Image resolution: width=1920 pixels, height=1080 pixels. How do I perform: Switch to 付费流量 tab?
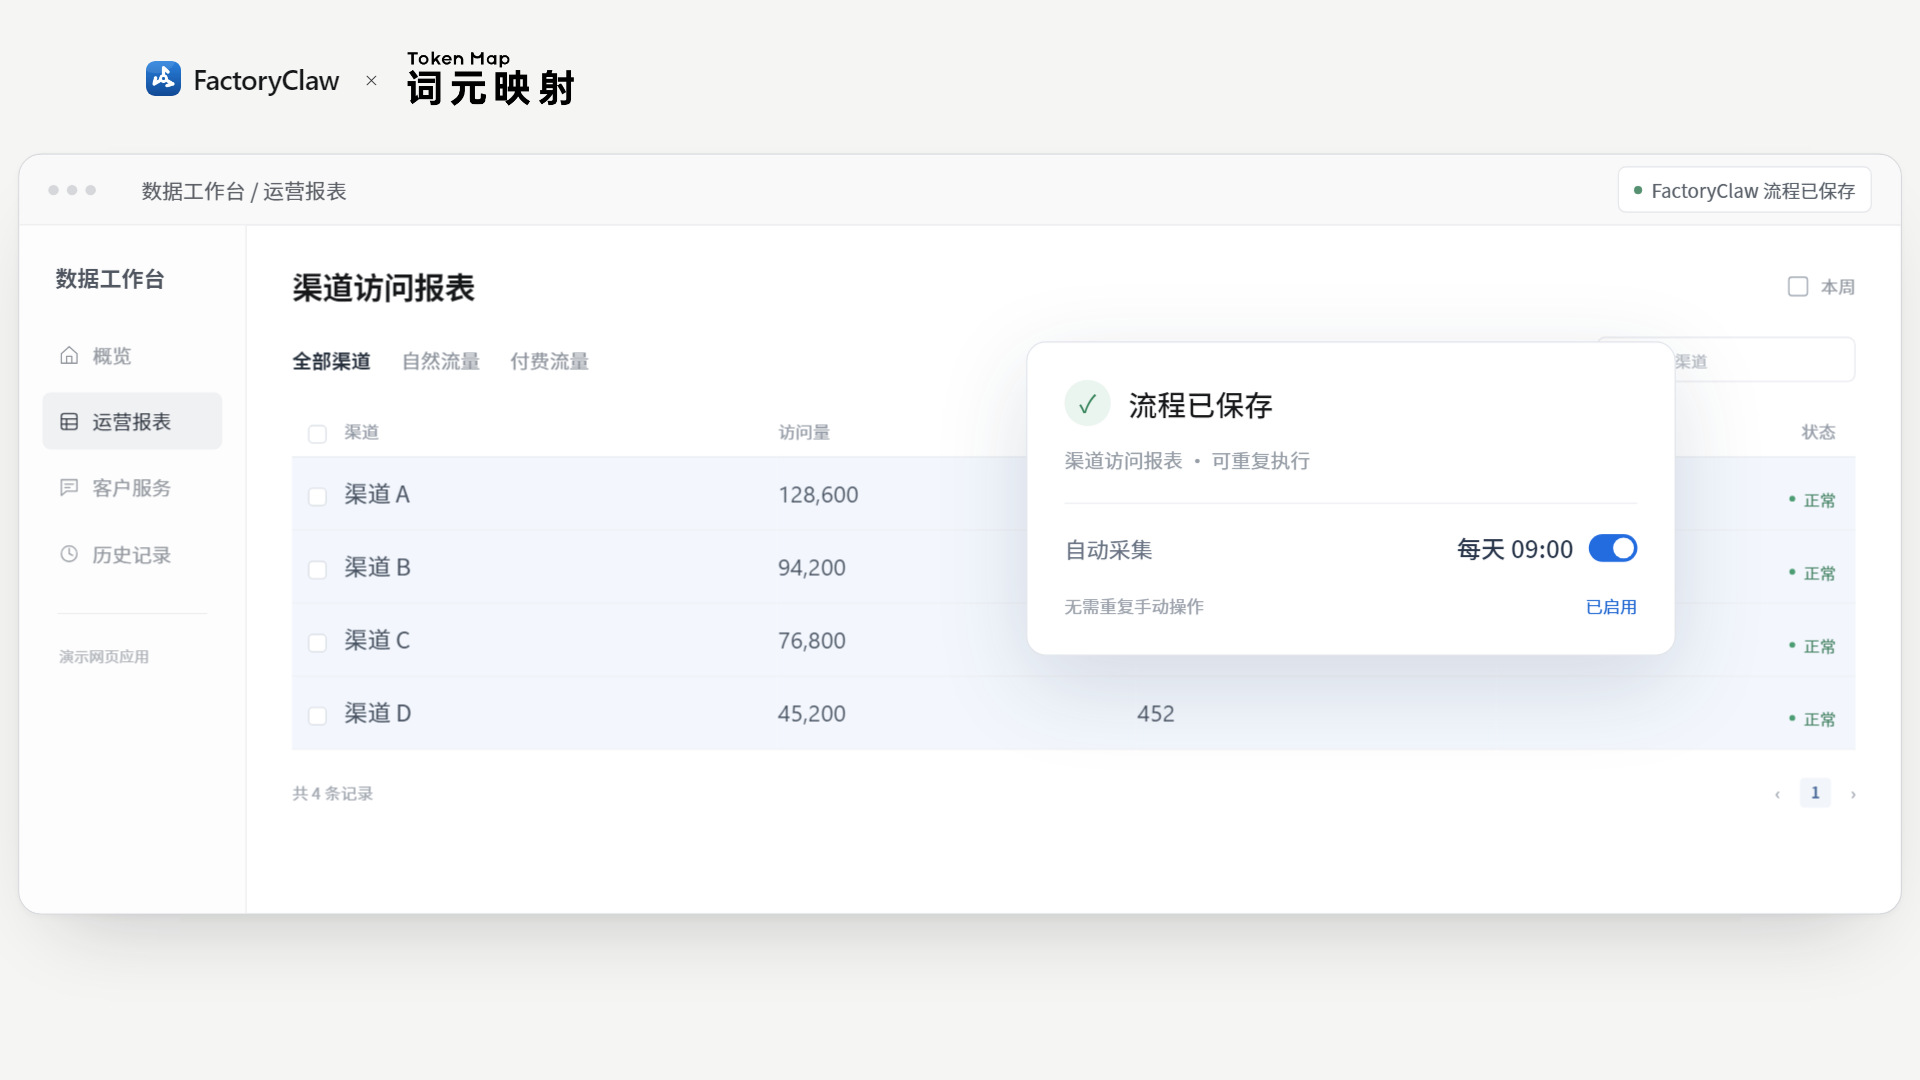(549, 361)
